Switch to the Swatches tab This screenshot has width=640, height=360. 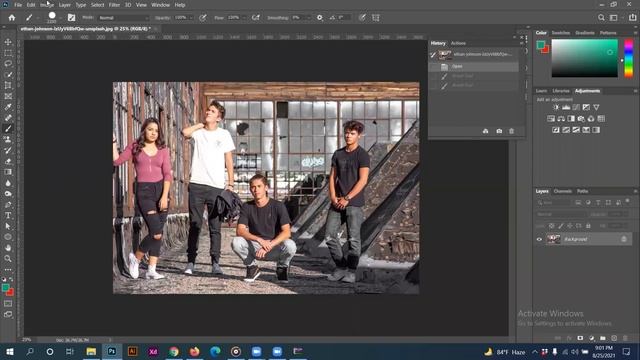pyautogui.click(x=560, y=33)
